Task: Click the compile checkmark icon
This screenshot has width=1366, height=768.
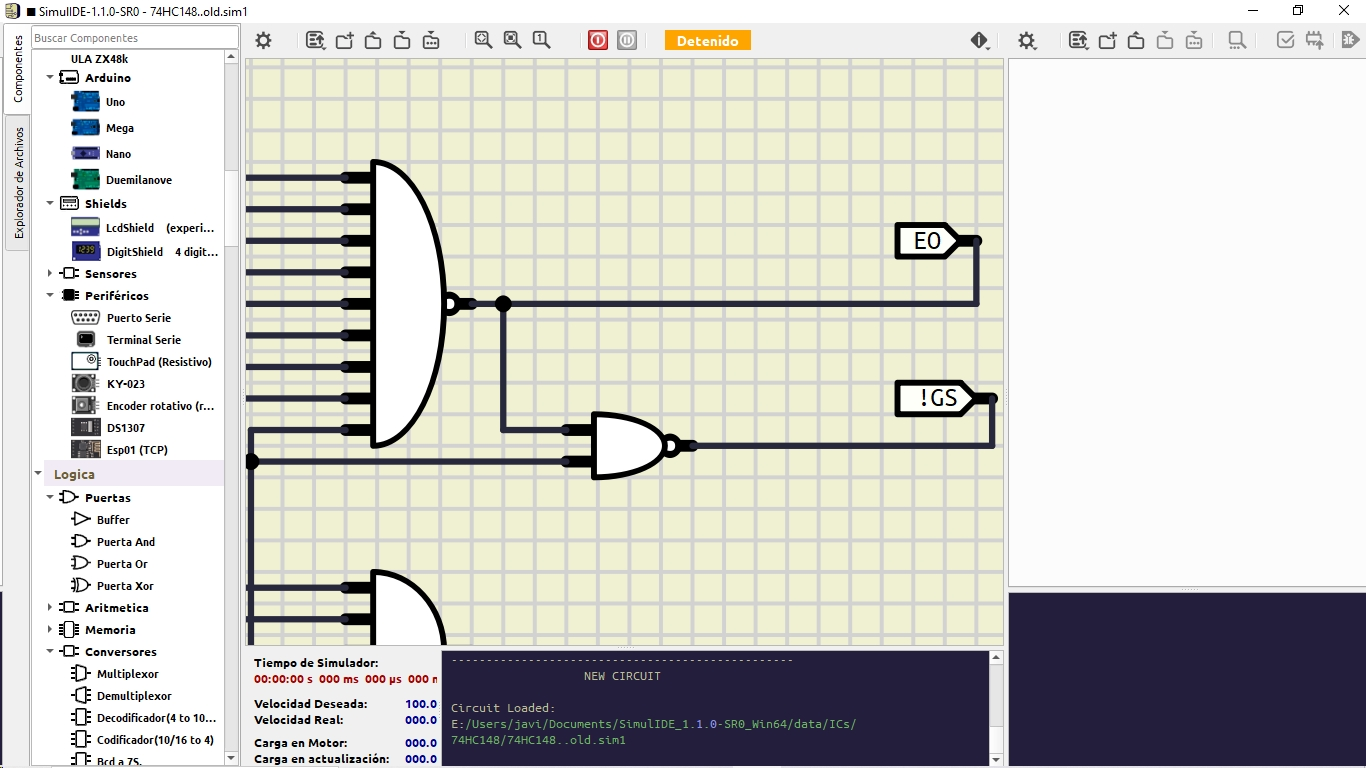Action: [x=1286, y=41]
